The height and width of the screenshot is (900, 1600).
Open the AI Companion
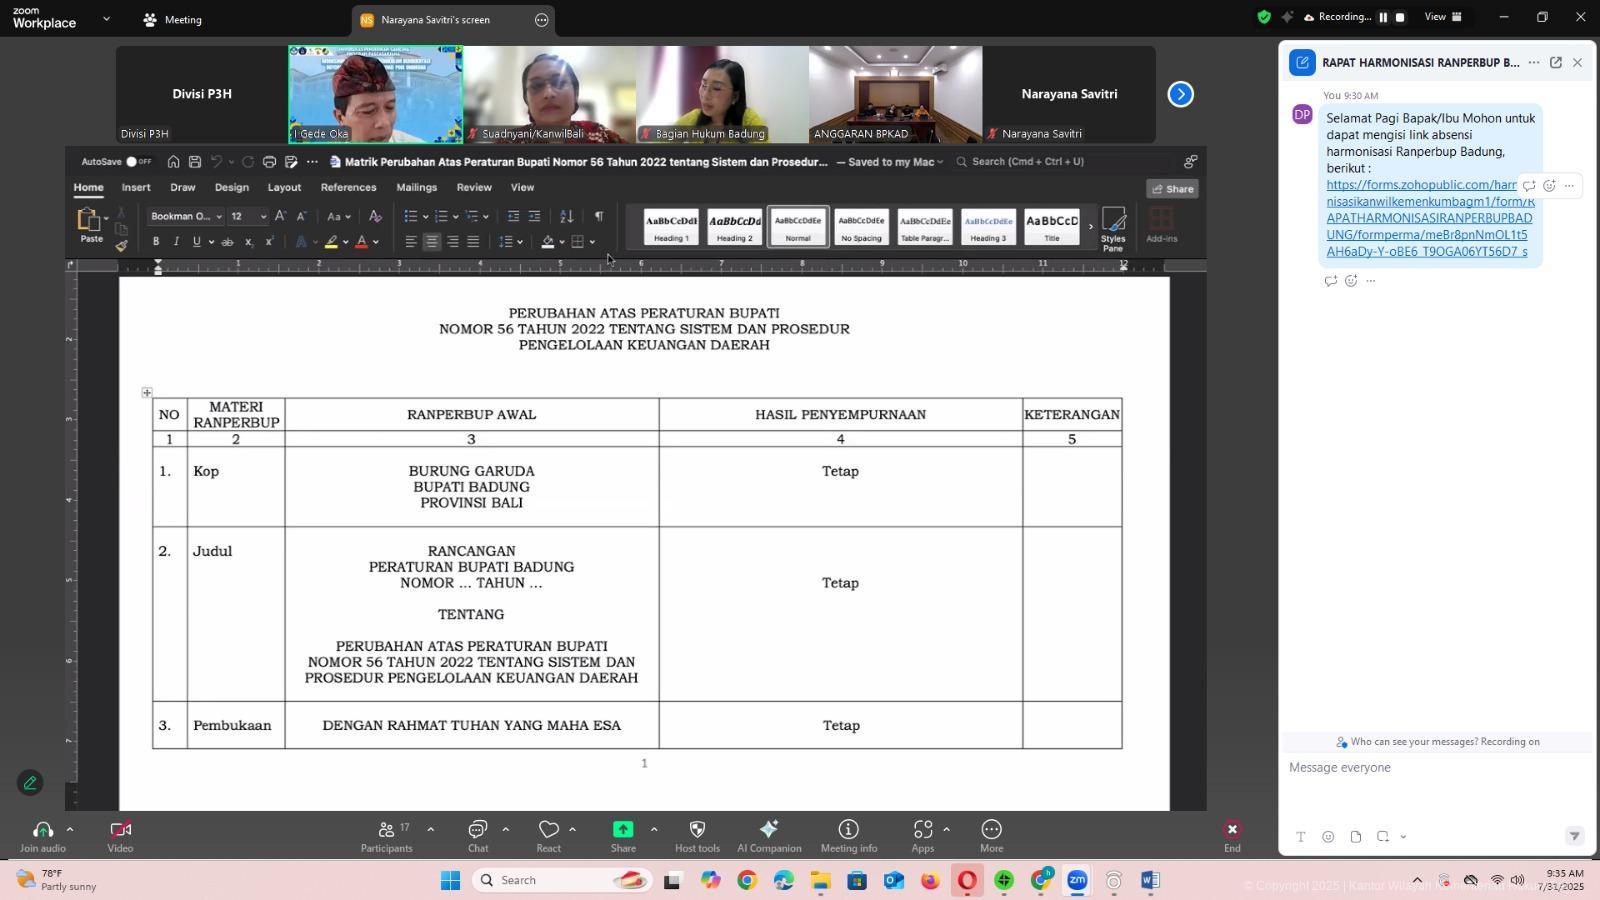point(769,836)
